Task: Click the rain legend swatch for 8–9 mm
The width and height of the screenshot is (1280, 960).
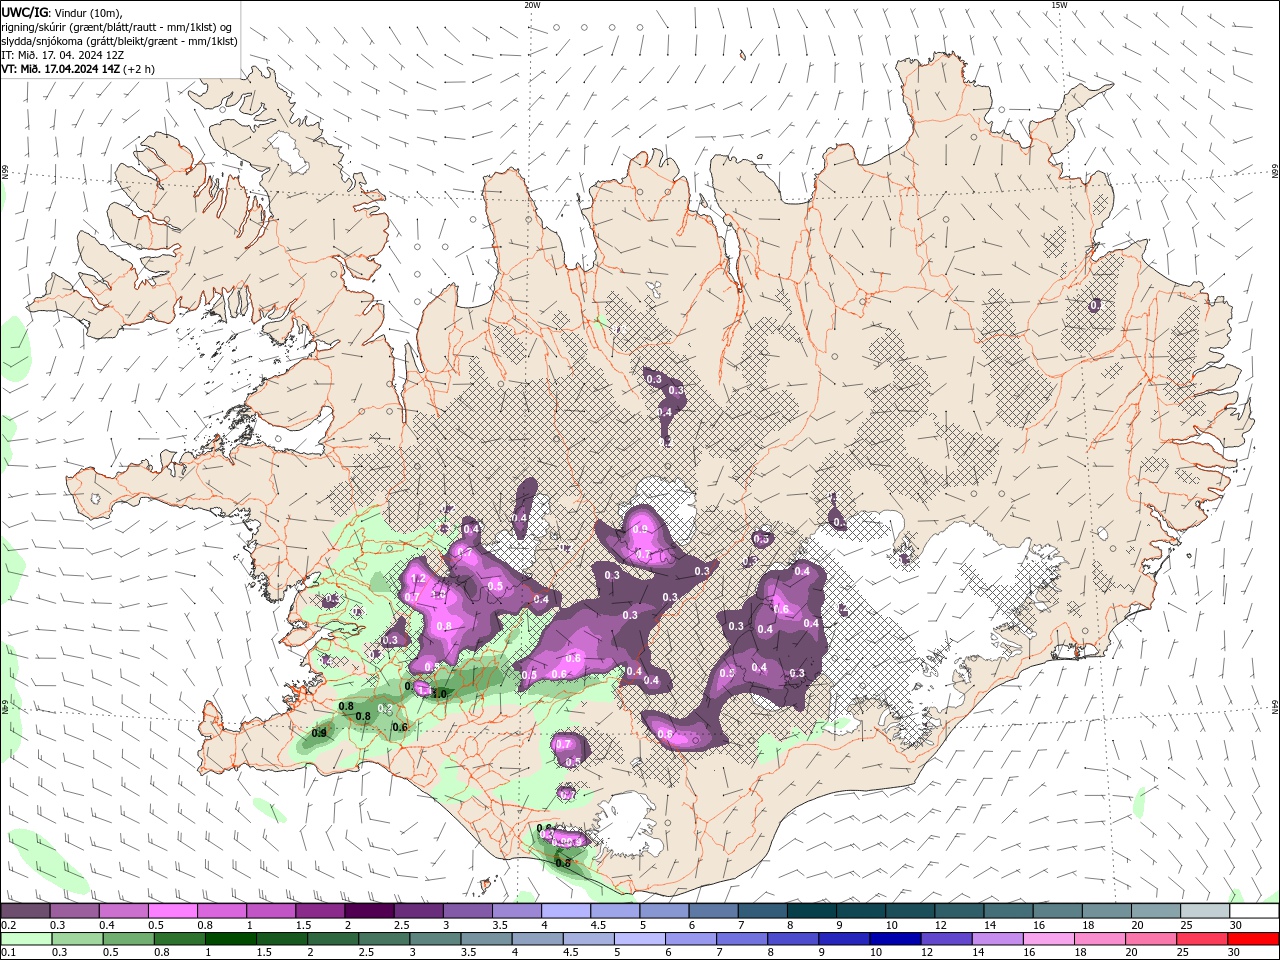Action: coord(792,939)
